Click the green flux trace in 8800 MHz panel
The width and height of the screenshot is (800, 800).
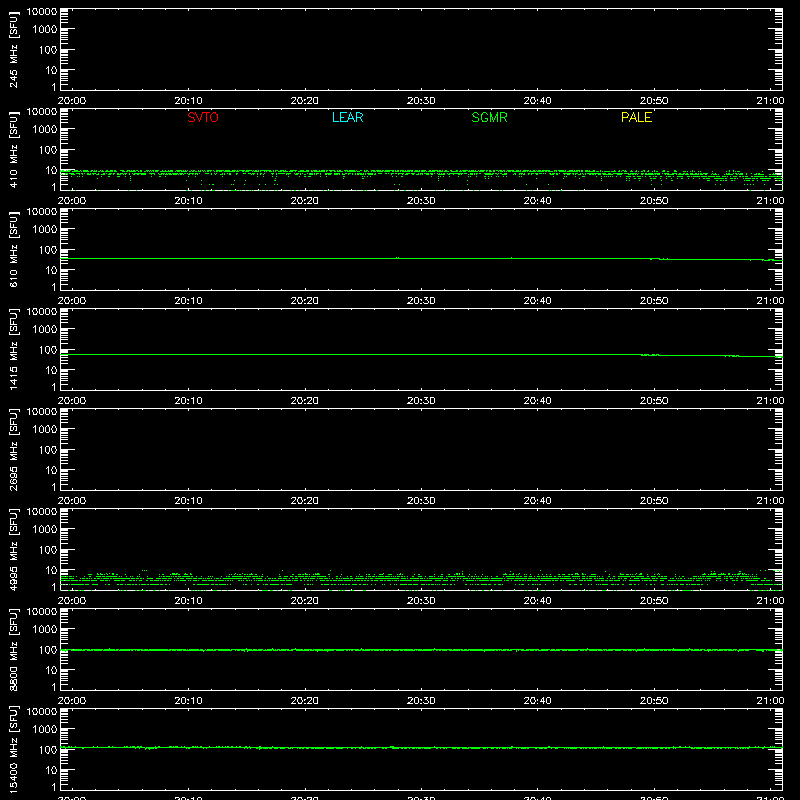[421, 650]
